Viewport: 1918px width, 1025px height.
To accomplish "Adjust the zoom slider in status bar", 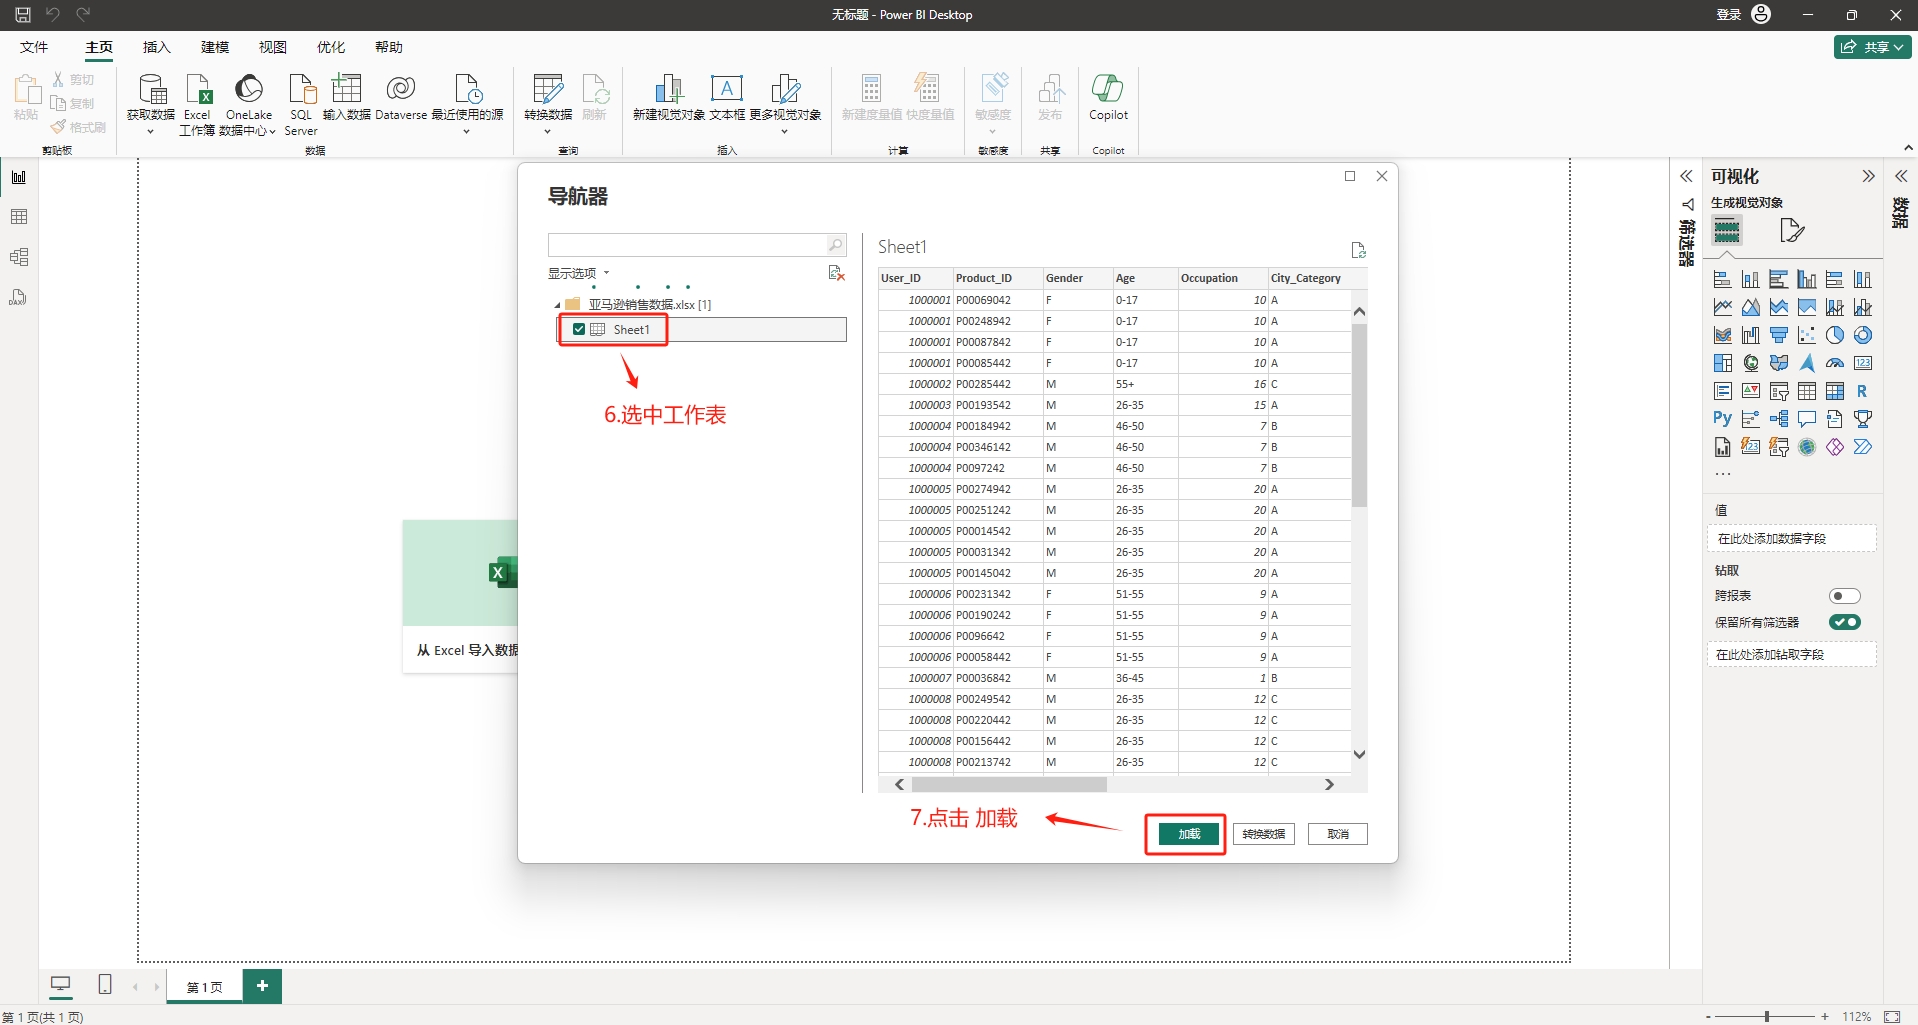I will tap(1767, 1016).
